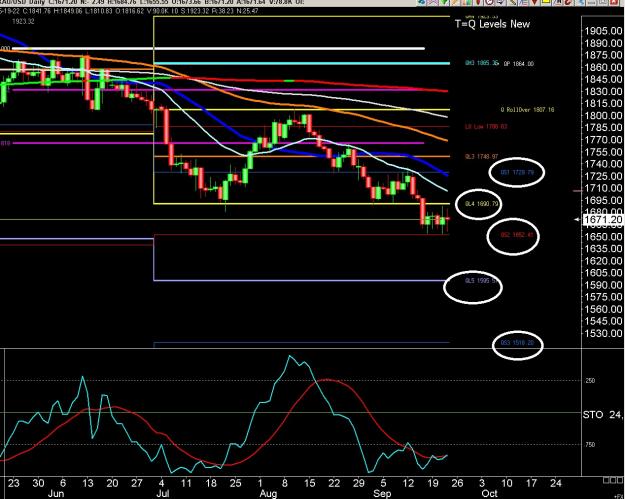Click date '27' on the time axis
Image resolution: width=625 pixels, height=499 pixels.
coord(137,483)
